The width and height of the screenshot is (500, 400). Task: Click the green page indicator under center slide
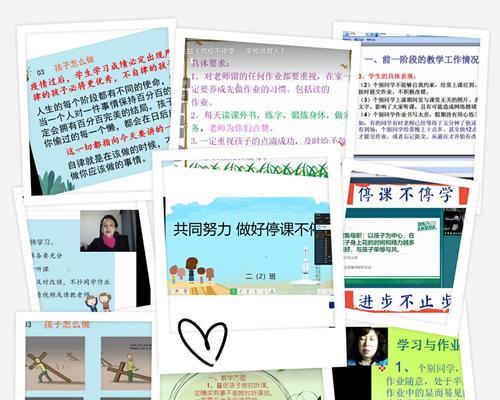(234, 292)
